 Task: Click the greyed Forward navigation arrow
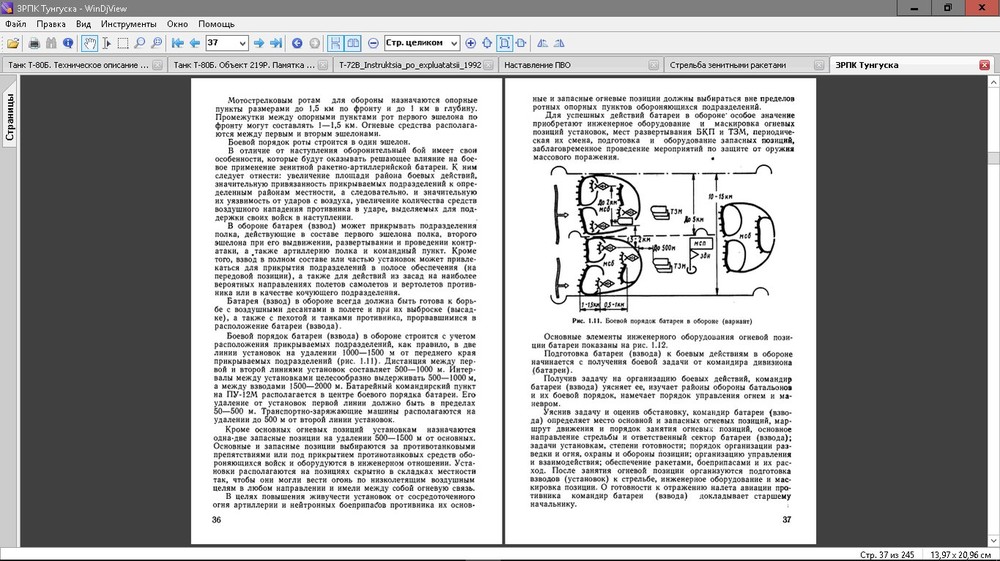314,43
